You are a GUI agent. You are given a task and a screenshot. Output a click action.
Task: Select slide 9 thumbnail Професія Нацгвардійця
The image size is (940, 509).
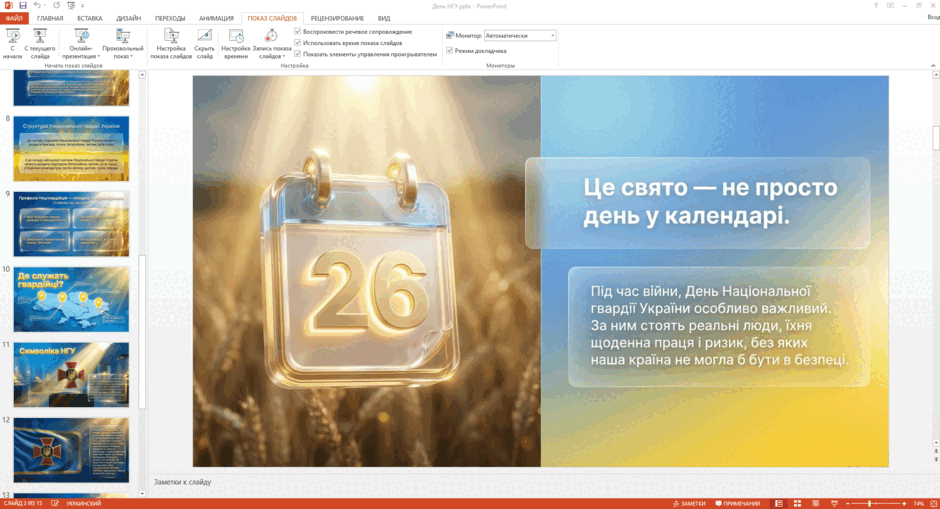click(71, 224)
